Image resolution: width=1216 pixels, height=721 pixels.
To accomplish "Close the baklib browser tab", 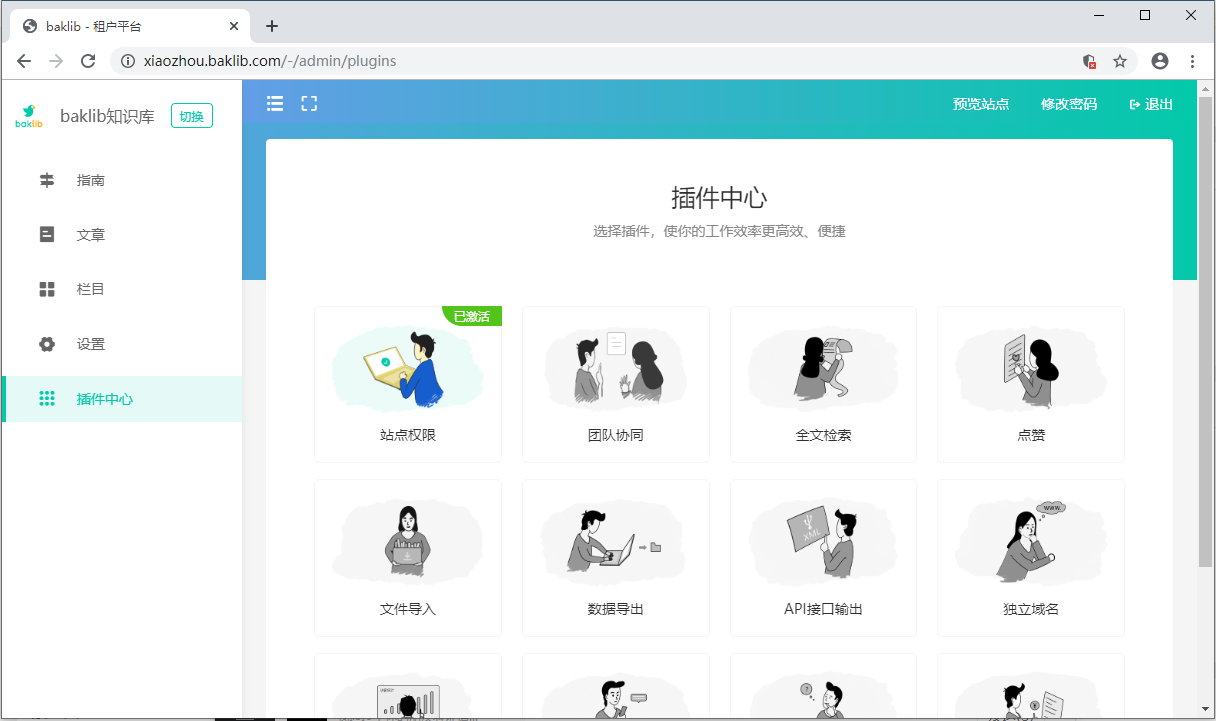I will (235, 26).
